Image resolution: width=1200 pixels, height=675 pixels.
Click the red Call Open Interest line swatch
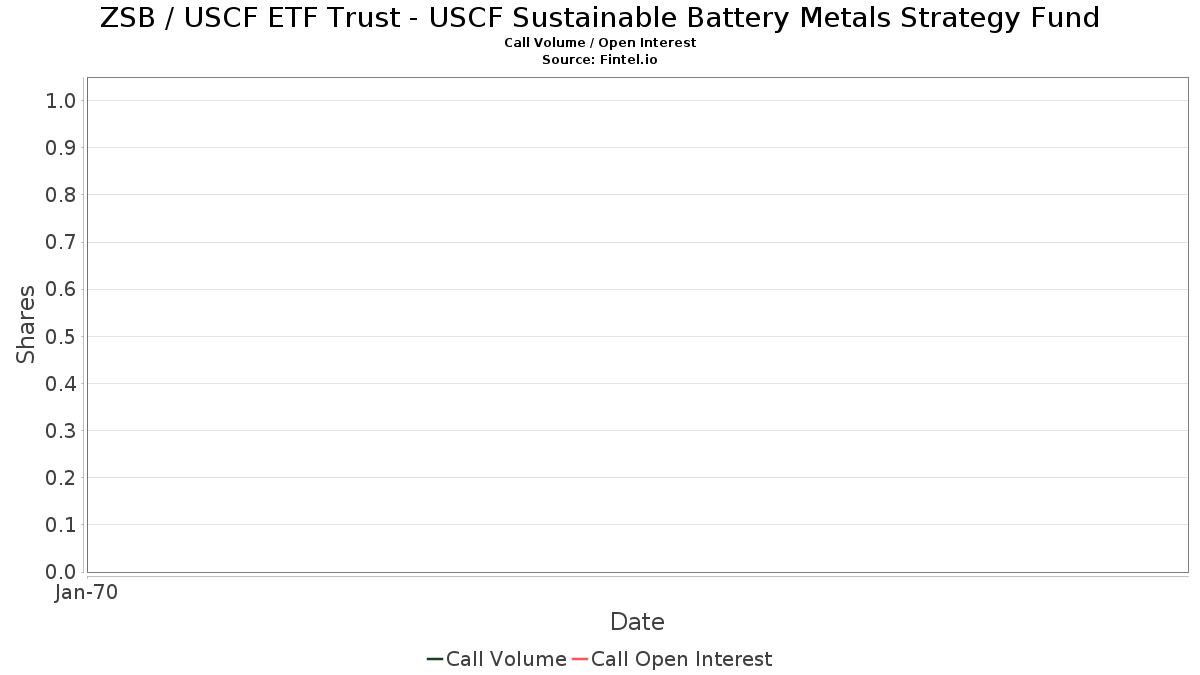[x=580, y=659]
